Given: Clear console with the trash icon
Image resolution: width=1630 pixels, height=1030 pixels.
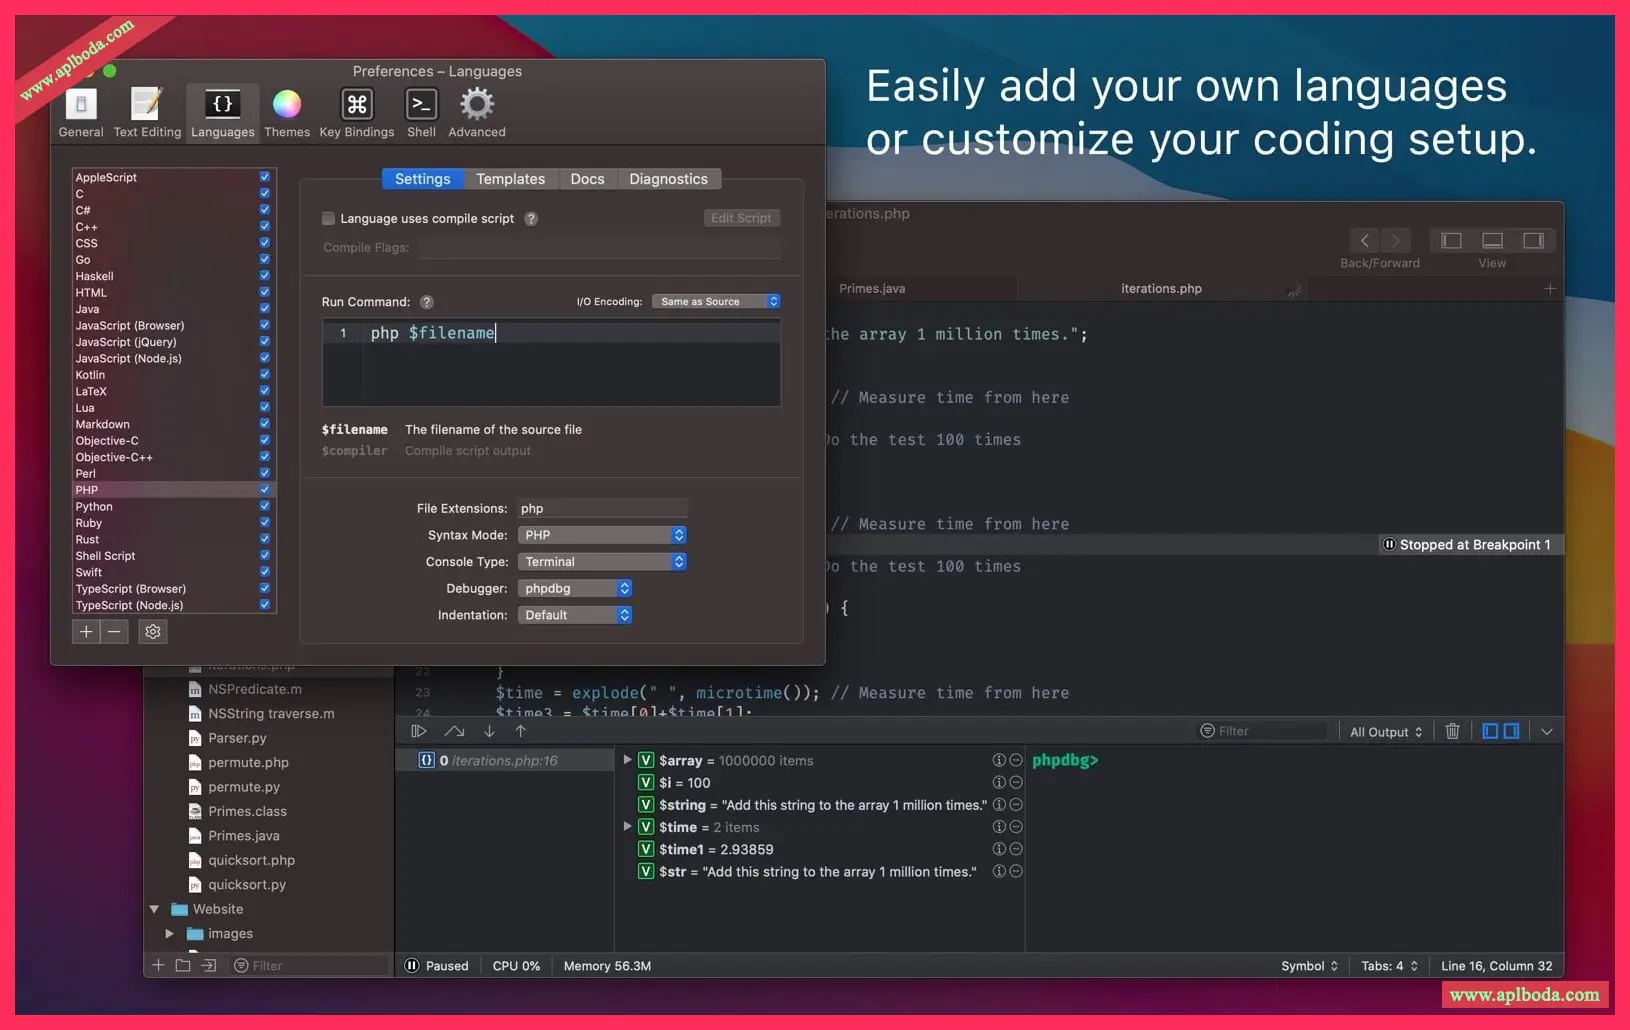Looking at the screenshot, I should [x=1453, y=731].
